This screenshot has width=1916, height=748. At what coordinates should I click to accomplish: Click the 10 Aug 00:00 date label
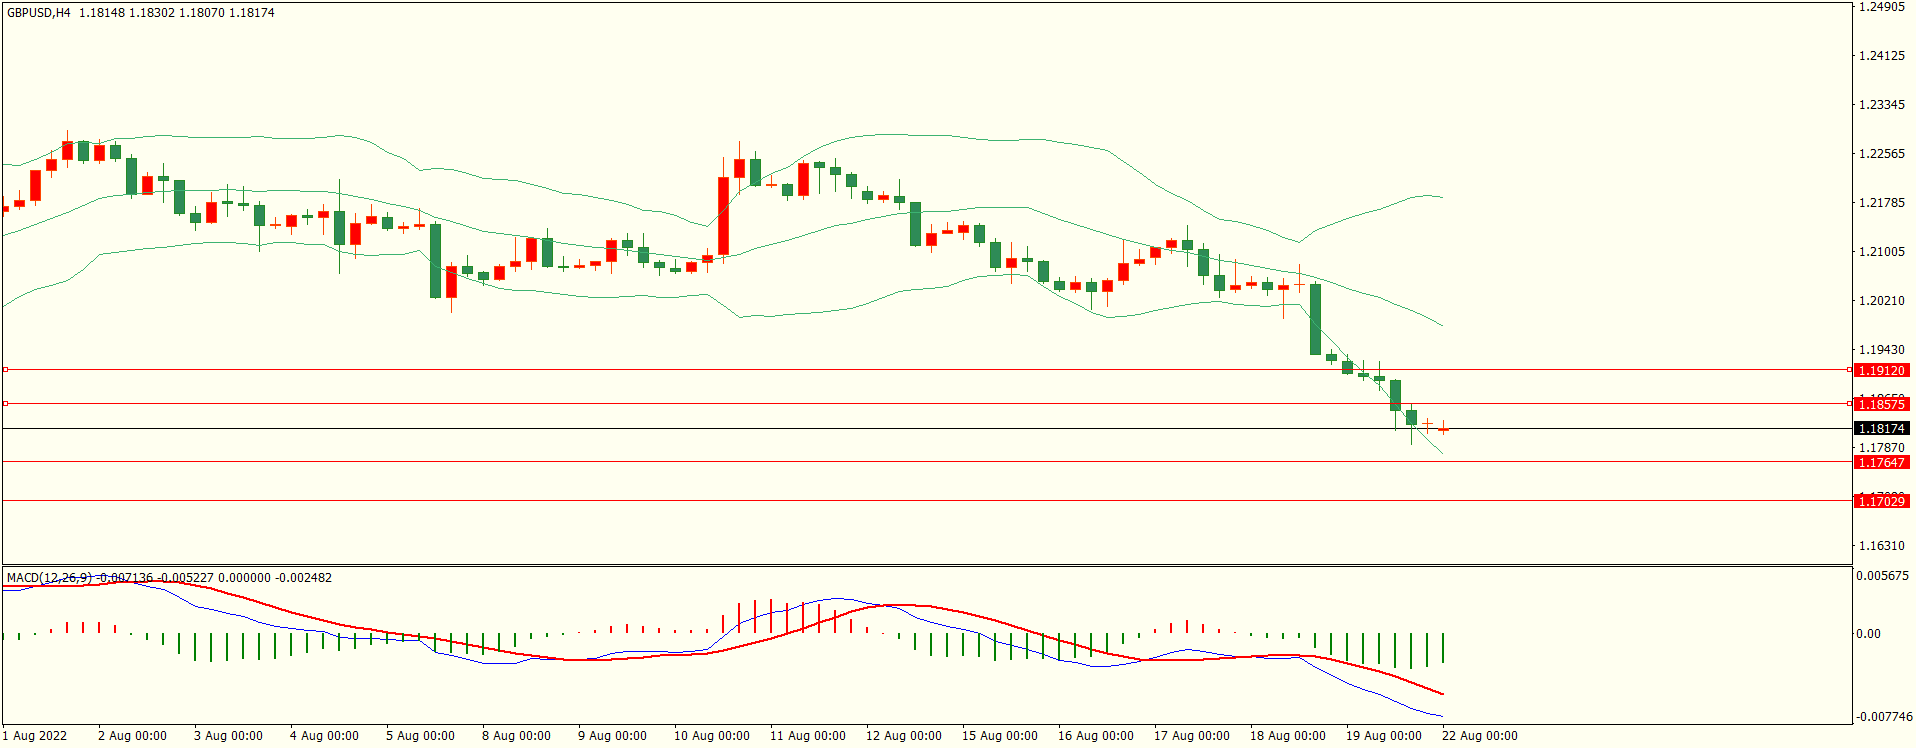(711, 736)
